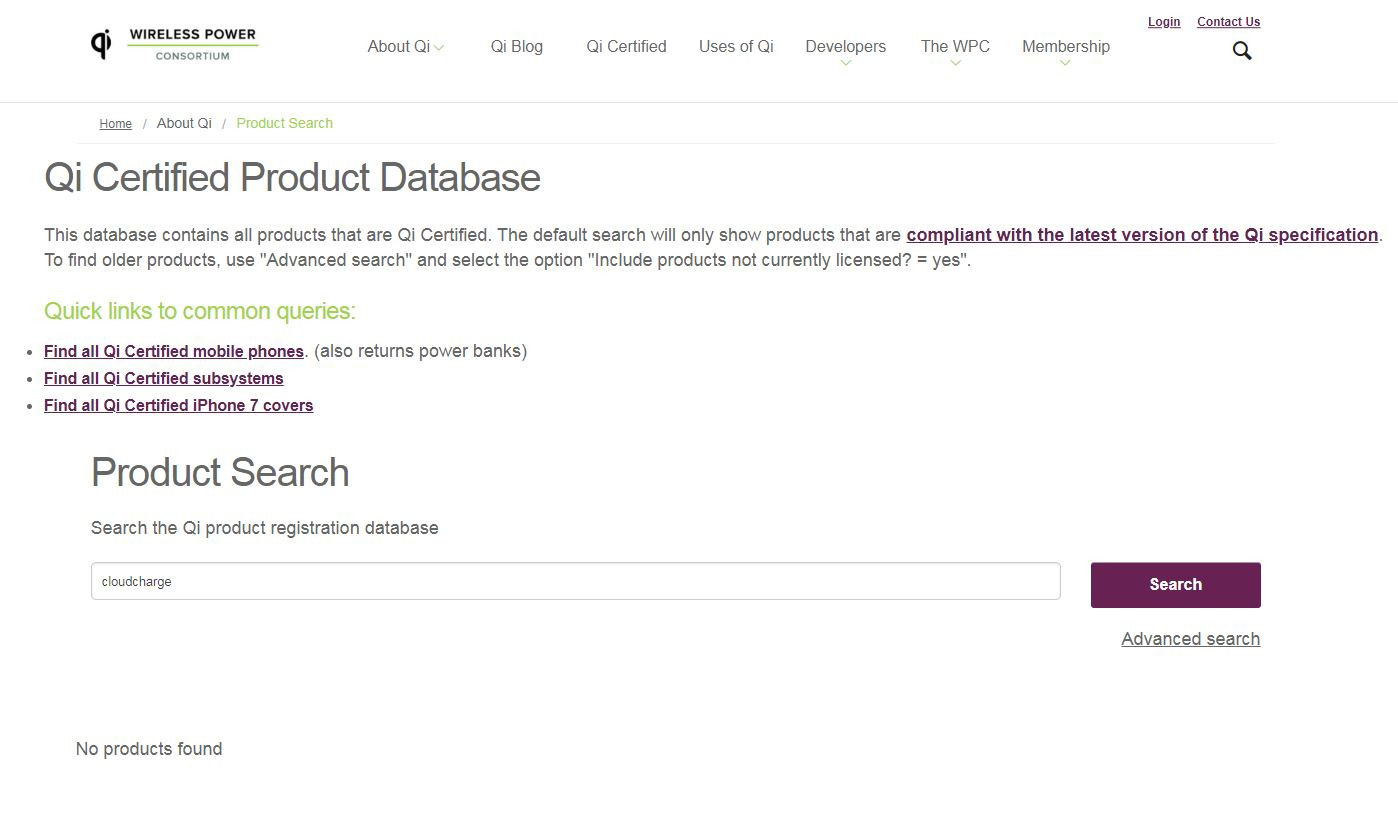The height and width of the screenshot is (828, 1398).
Task: Open the Qi Blog menu item
Action: pos(517,46)
